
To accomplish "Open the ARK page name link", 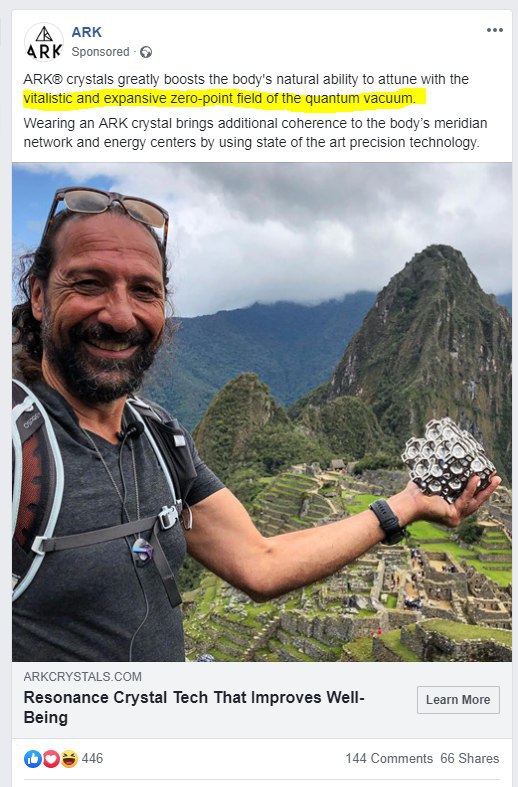I will pos(87,32).
